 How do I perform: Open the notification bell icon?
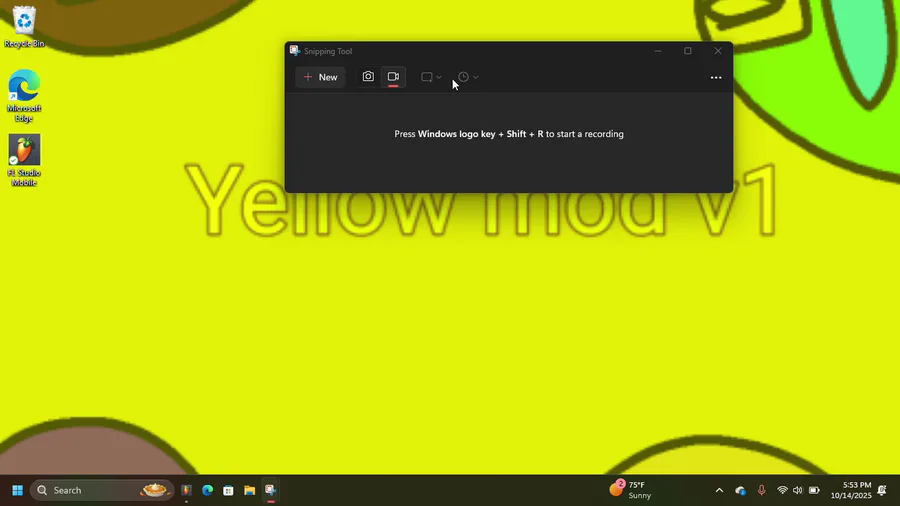pyautogui.click(x=882, y=491)
